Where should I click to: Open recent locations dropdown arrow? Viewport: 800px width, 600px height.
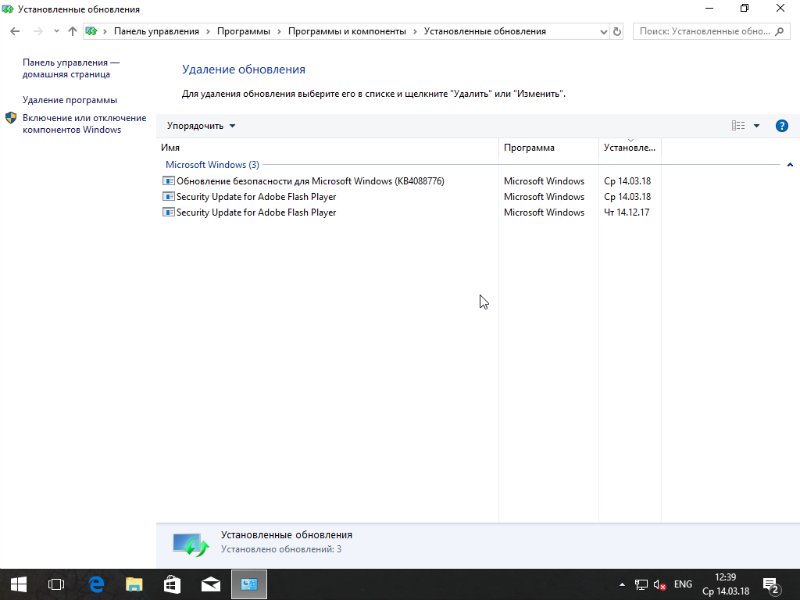click(56, 32)
